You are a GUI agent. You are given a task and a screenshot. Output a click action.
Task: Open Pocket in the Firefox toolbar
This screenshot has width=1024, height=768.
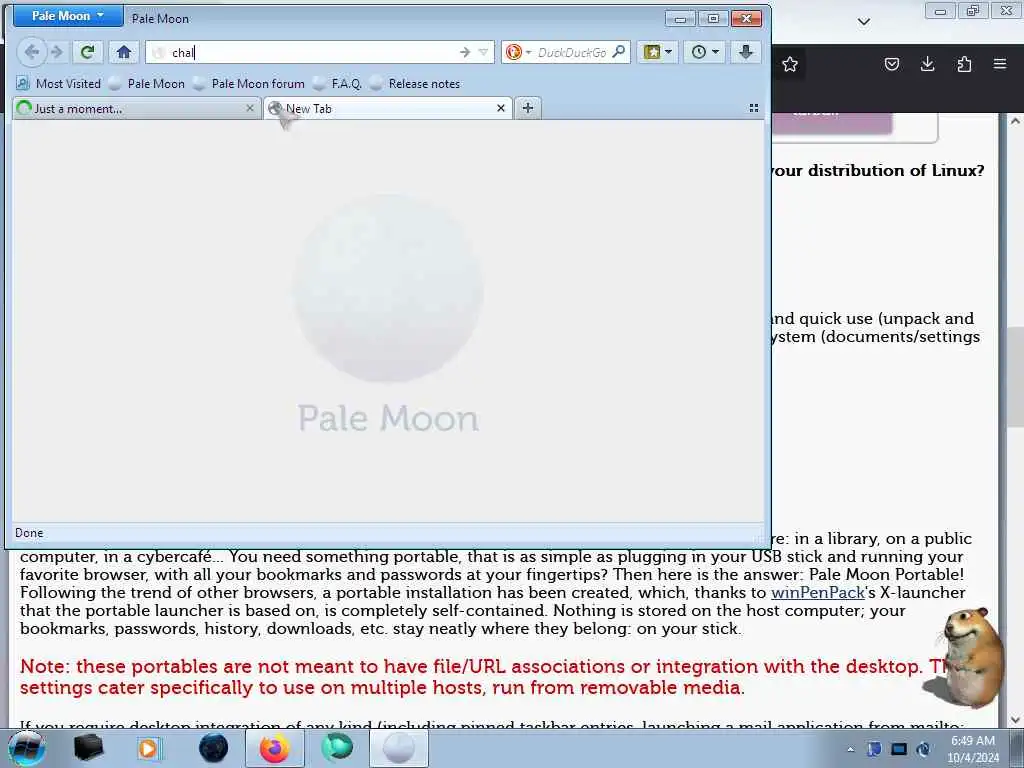[892, 64]
